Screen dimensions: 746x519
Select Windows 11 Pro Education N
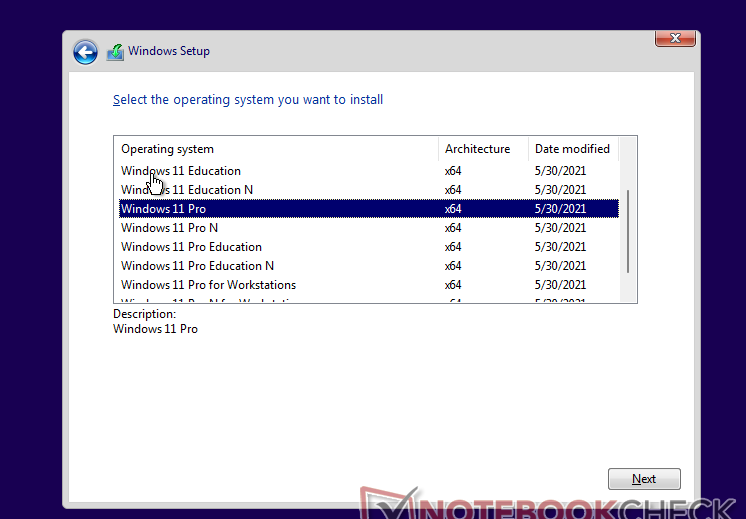(x=197, y=266)
